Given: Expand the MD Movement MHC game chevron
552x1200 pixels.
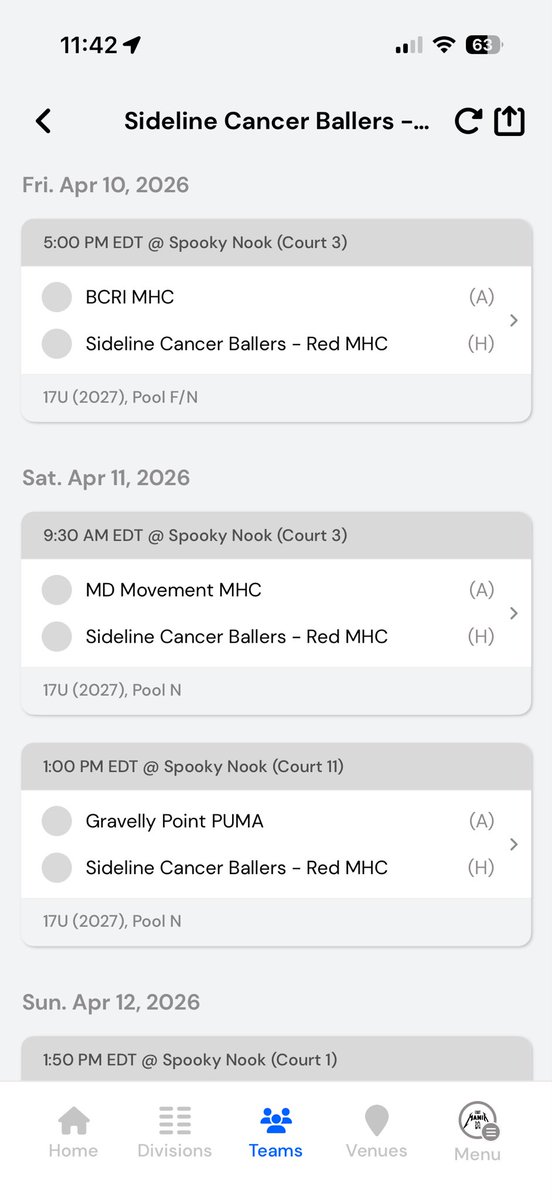Looking at the screenshot, I should (513, 613).
